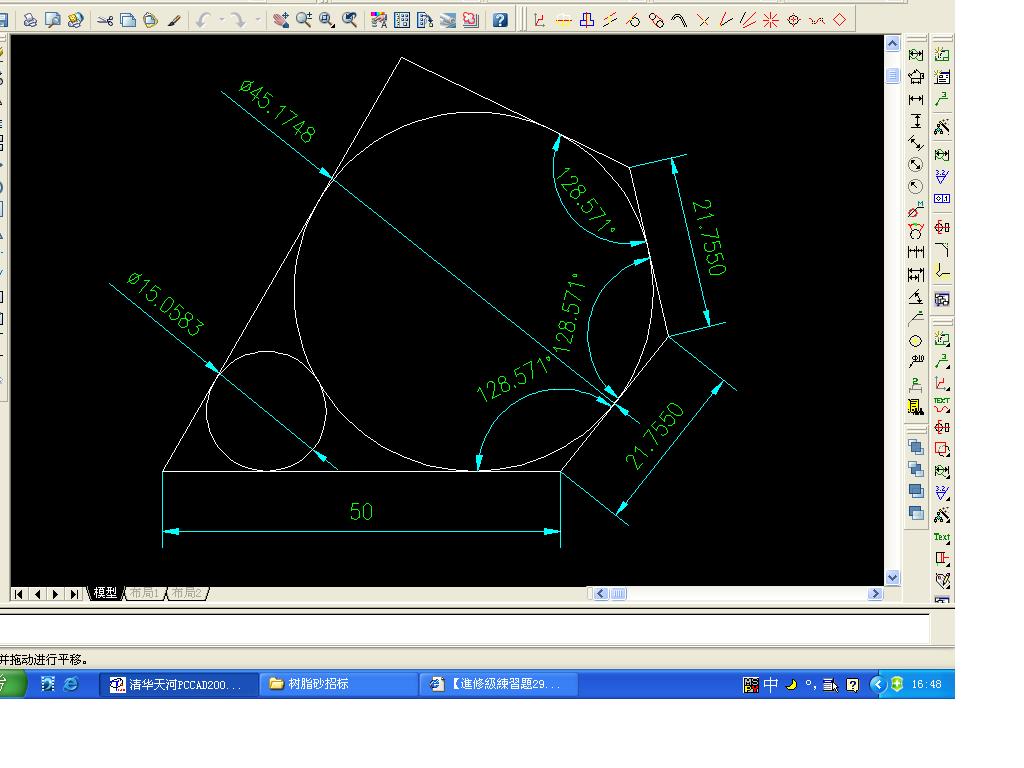Screen dimensions: 1024x768
Task: Switch to the 布局2 layout tab
Action: pos(187,593)
